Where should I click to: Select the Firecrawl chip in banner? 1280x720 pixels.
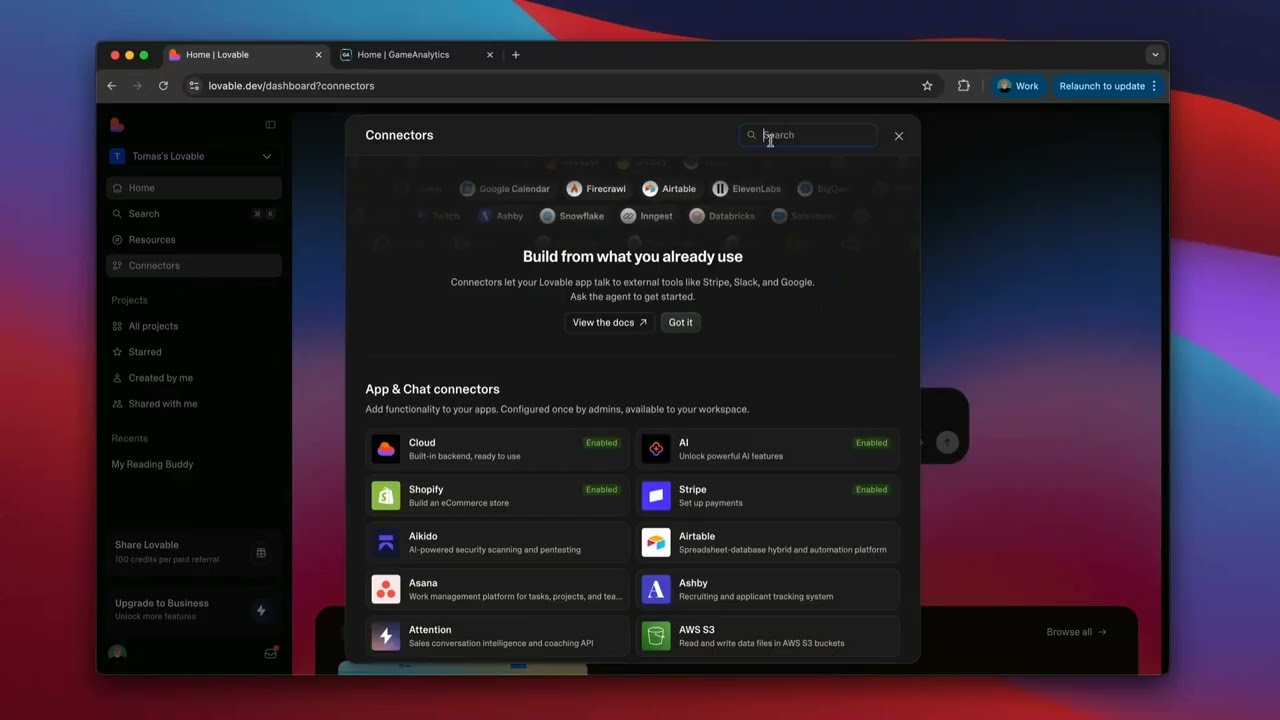point(596,189)
